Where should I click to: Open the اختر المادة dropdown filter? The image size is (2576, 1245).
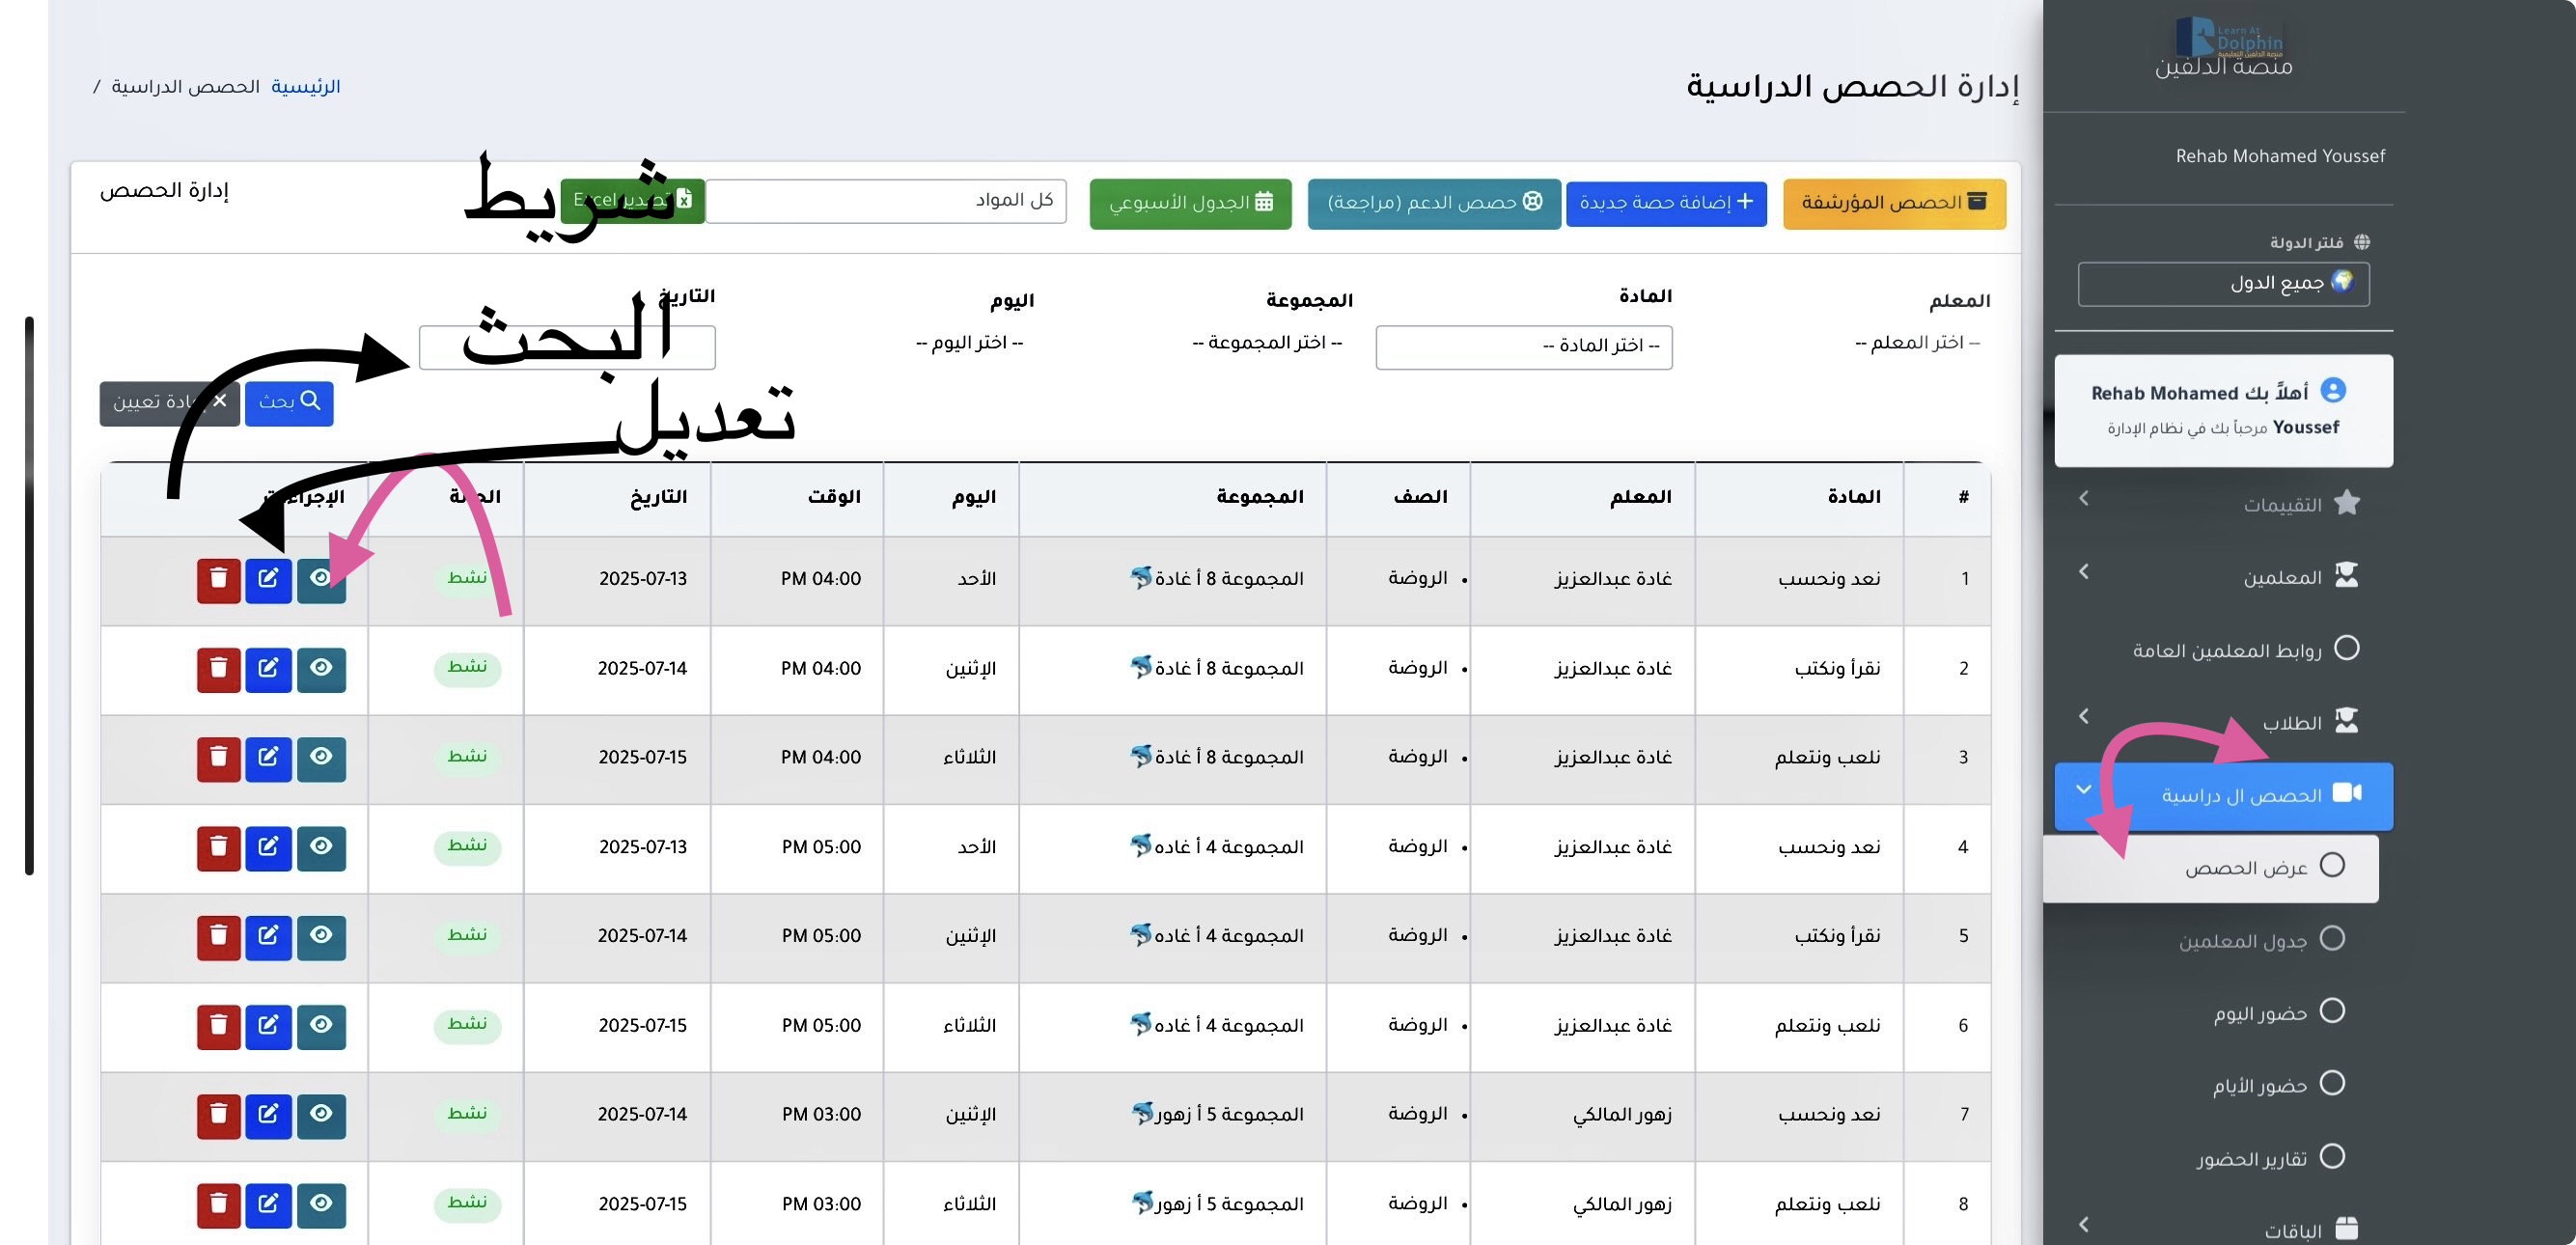tap(1523, 347)
